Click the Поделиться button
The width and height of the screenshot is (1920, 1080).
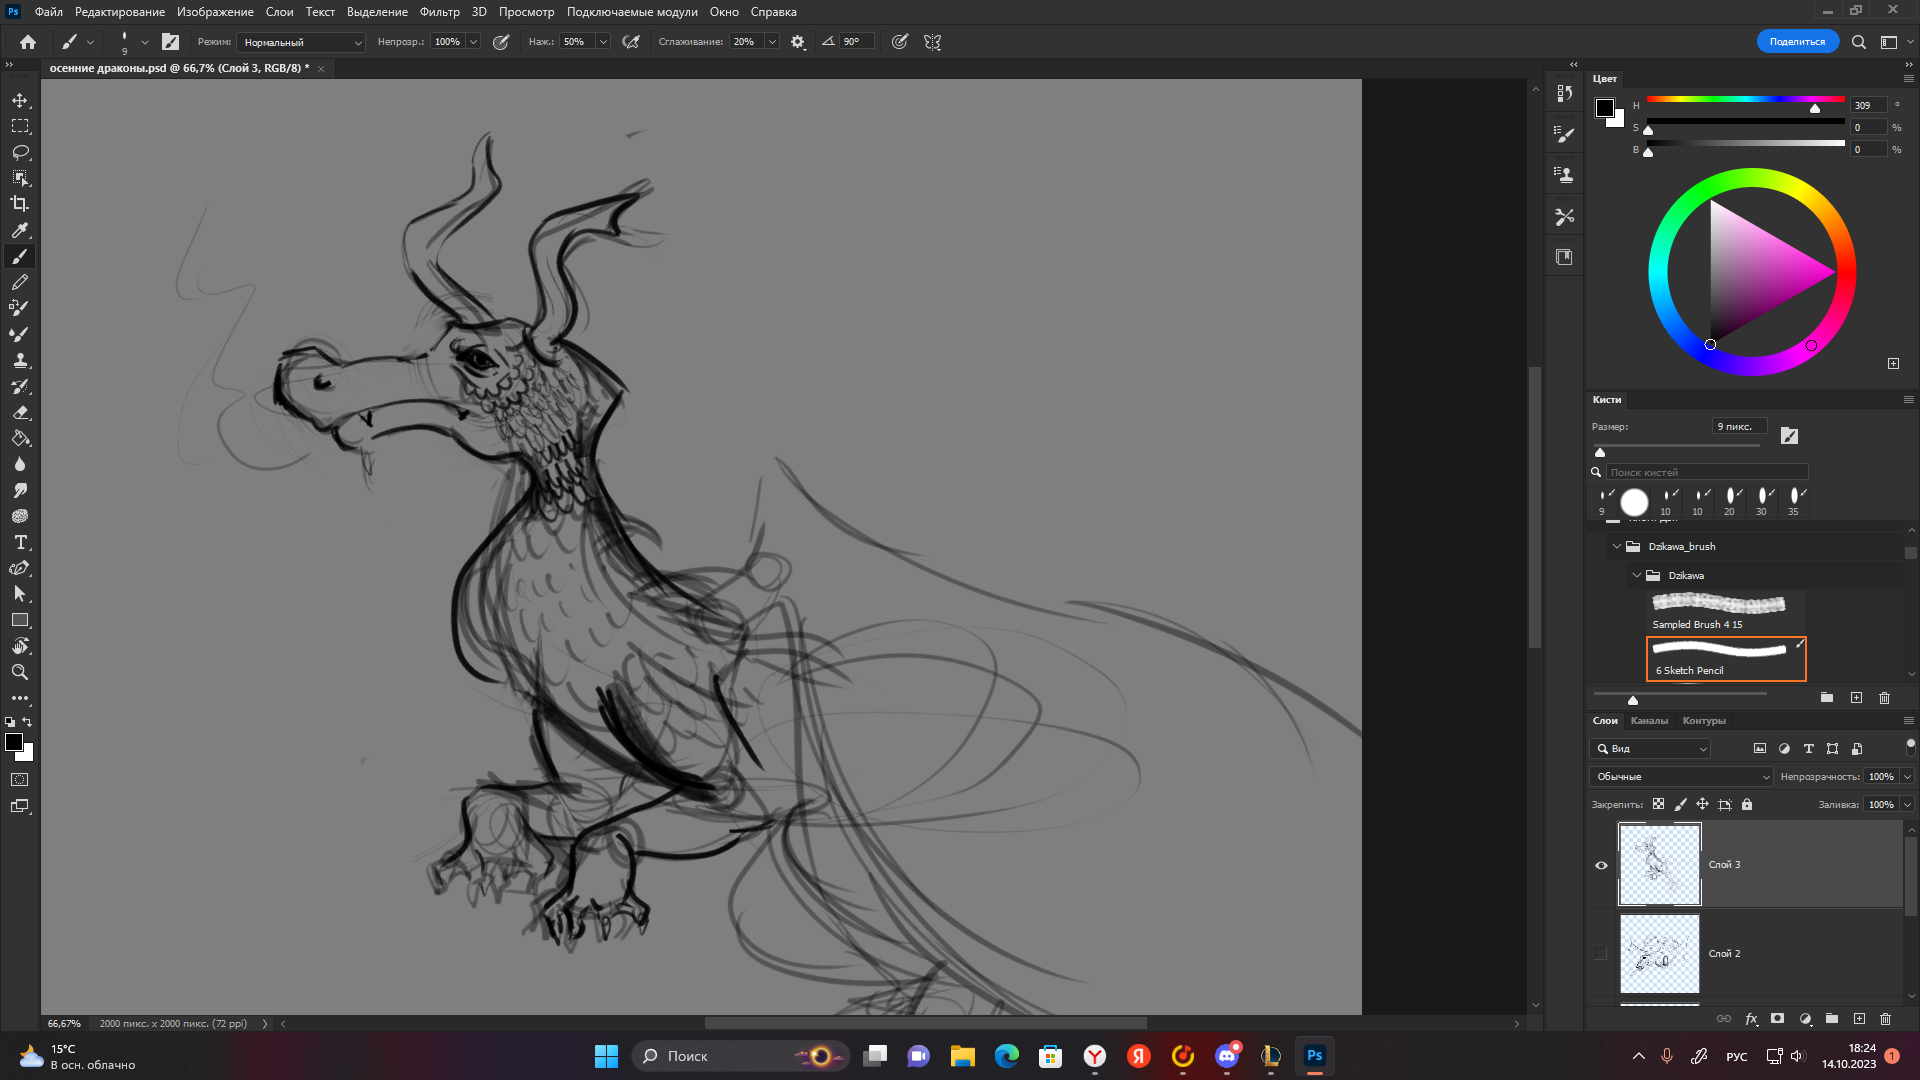click(x=1797, y=42)
